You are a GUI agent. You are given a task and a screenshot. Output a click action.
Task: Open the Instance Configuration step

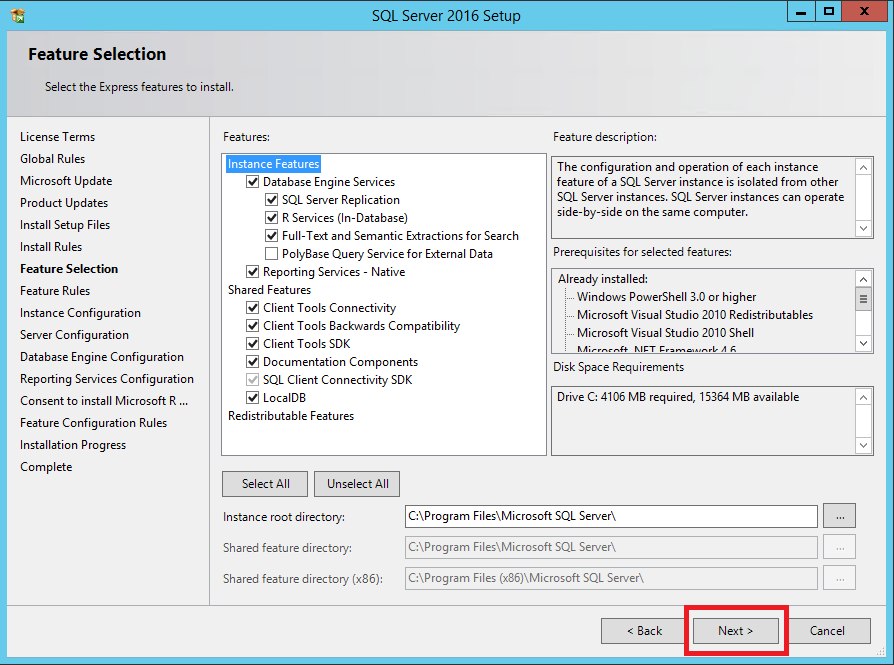80,313
